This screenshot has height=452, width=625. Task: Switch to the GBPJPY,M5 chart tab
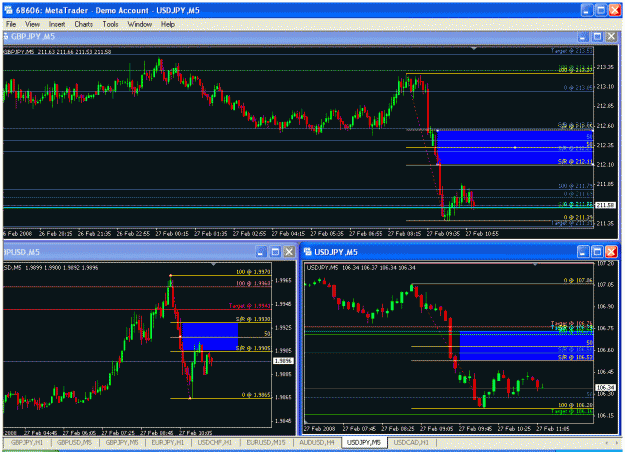click(x=122, y=442)
